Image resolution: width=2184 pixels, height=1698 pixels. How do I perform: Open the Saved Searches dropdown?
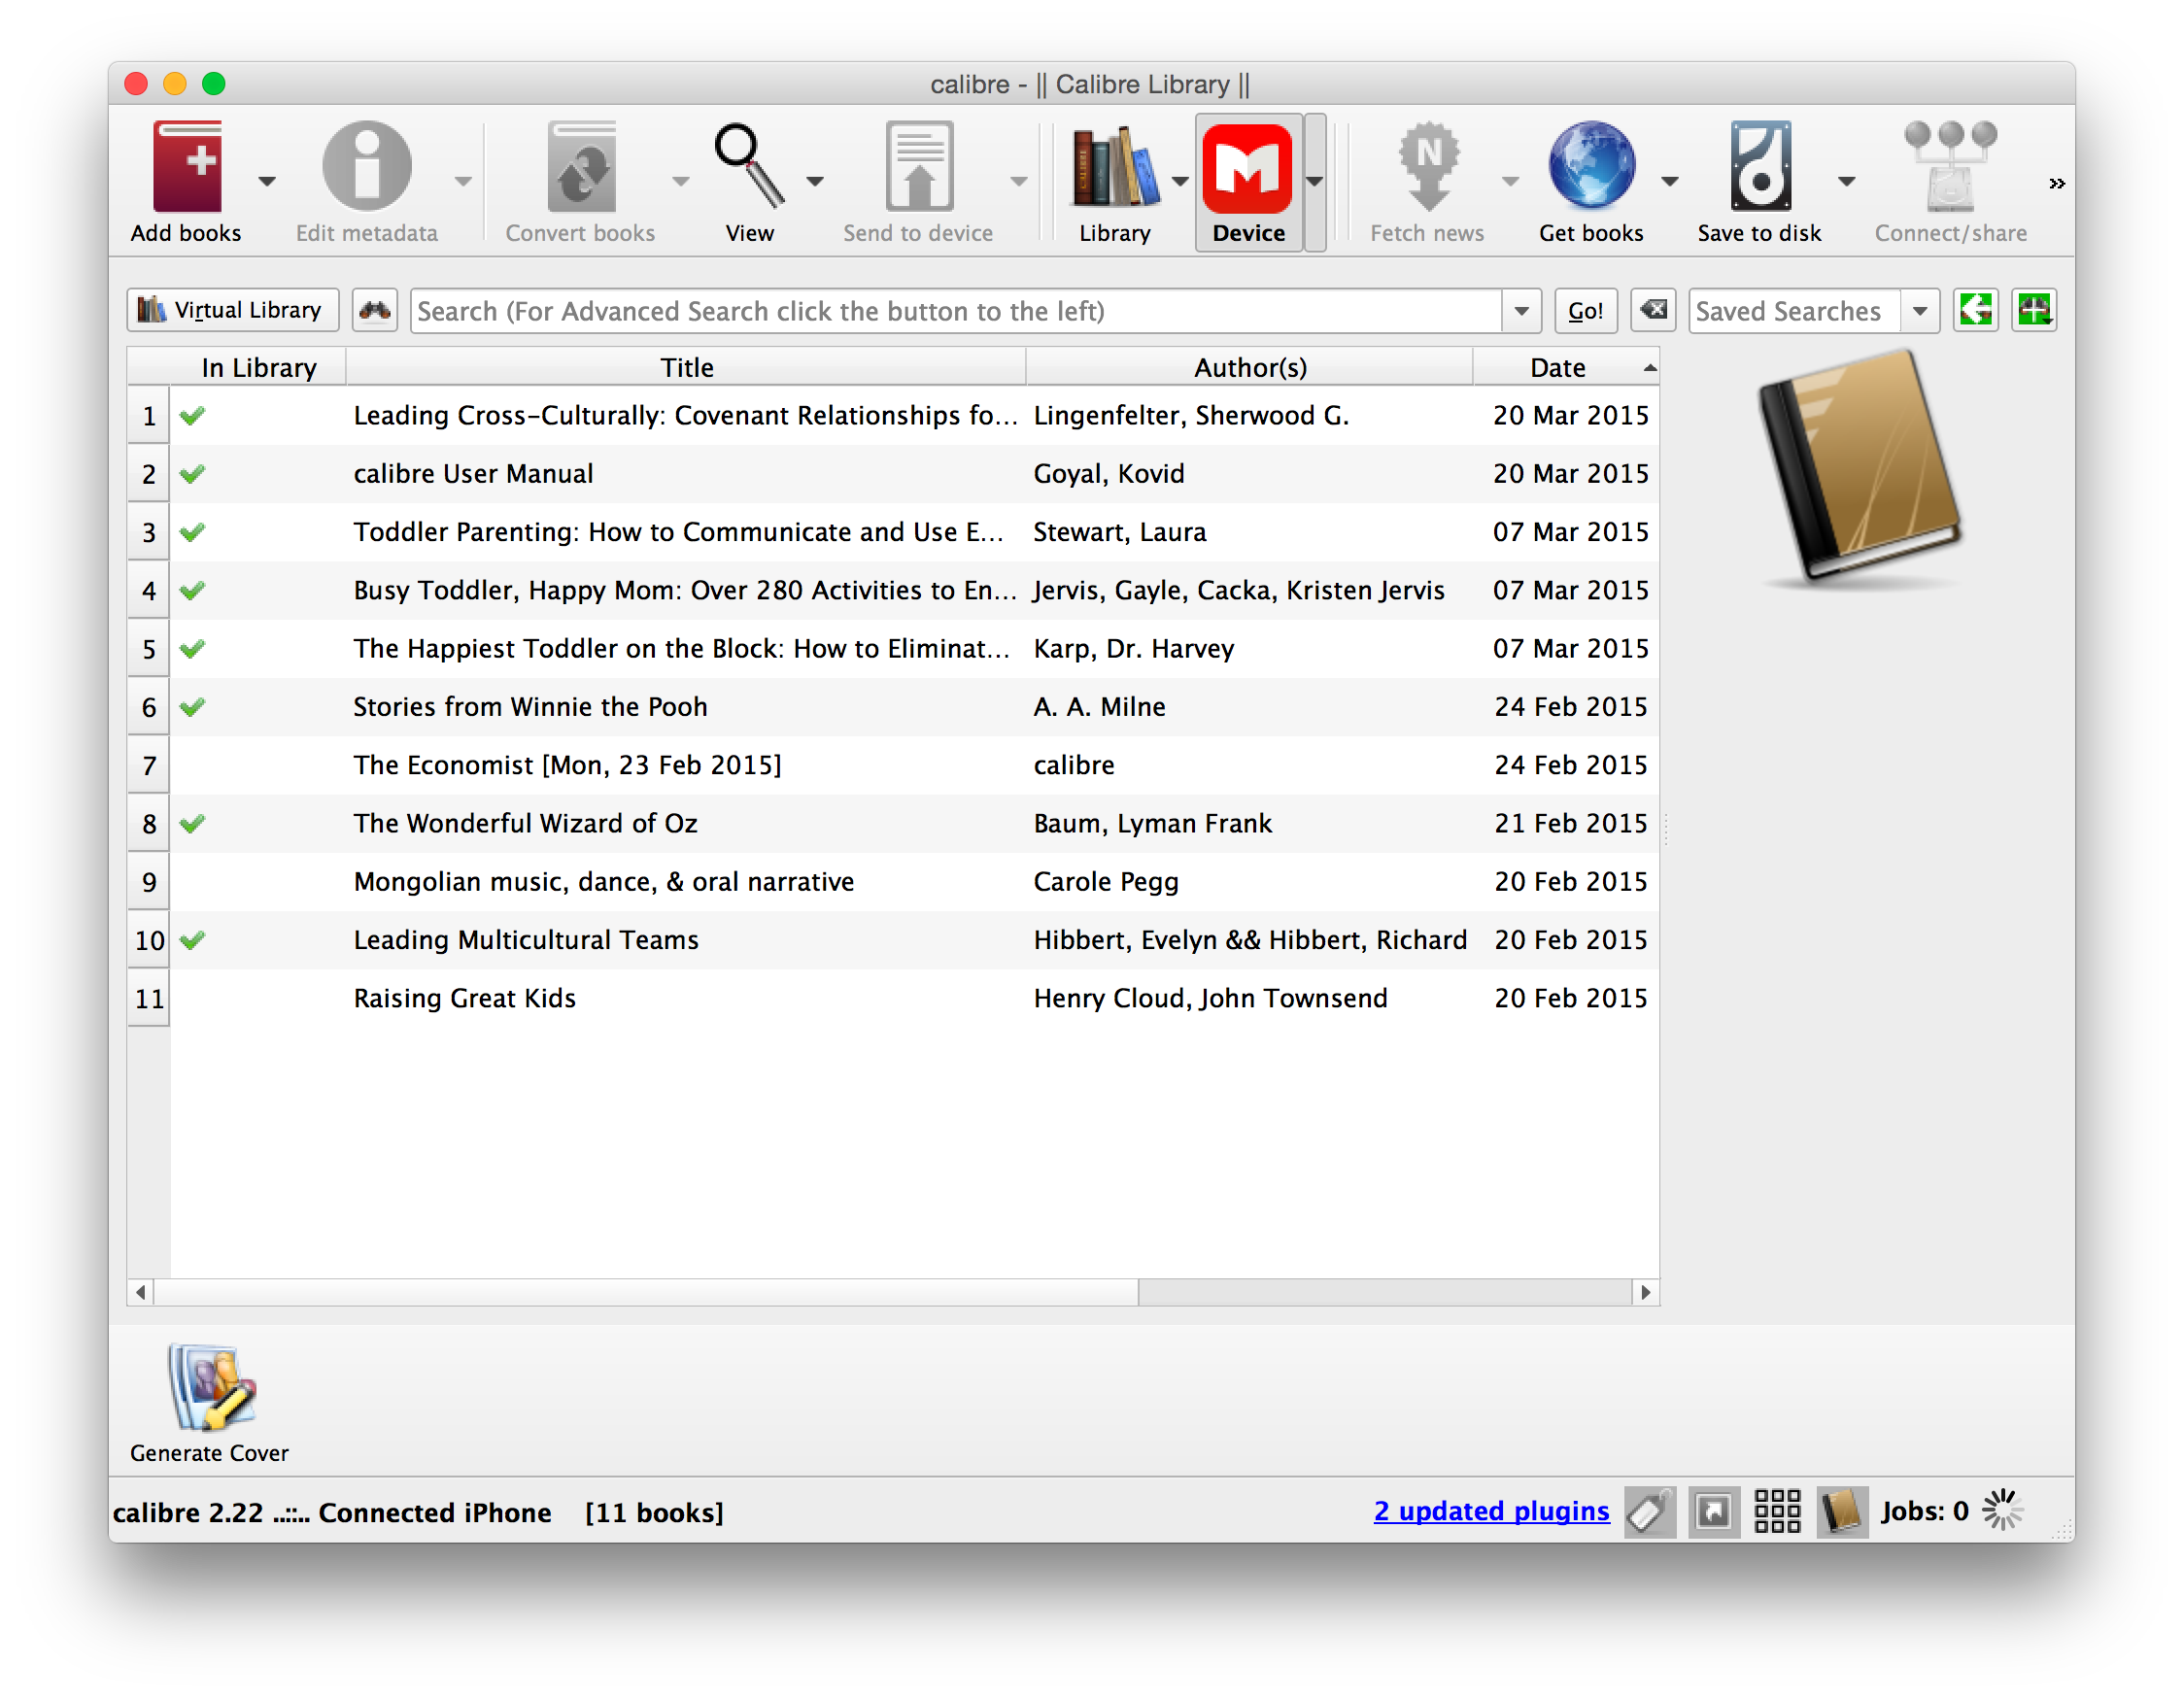pyautogui.click(x=1919, y=311)
